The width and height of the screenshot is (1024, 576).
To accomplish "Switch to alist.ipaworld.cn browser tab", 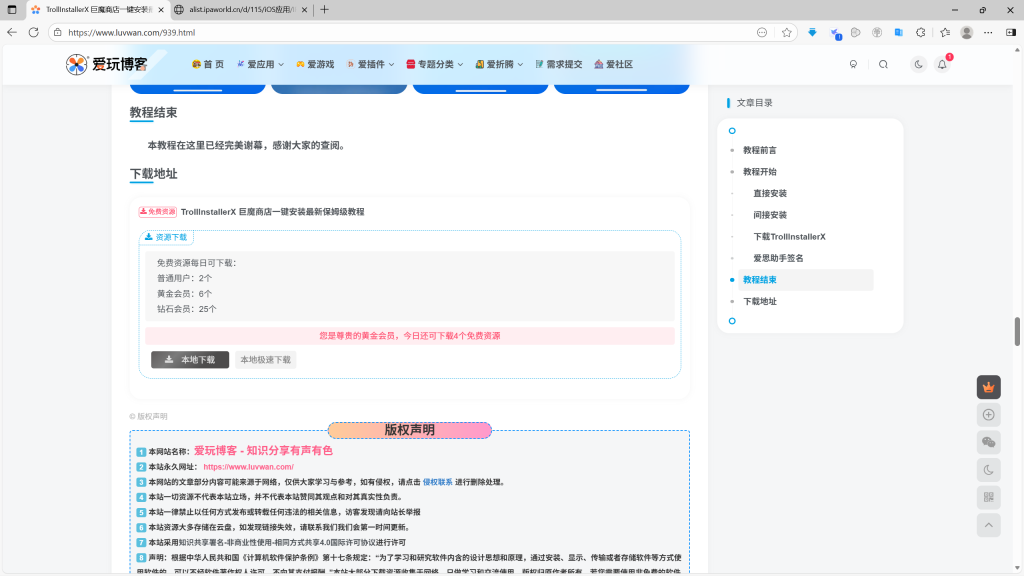I will 242,10.
